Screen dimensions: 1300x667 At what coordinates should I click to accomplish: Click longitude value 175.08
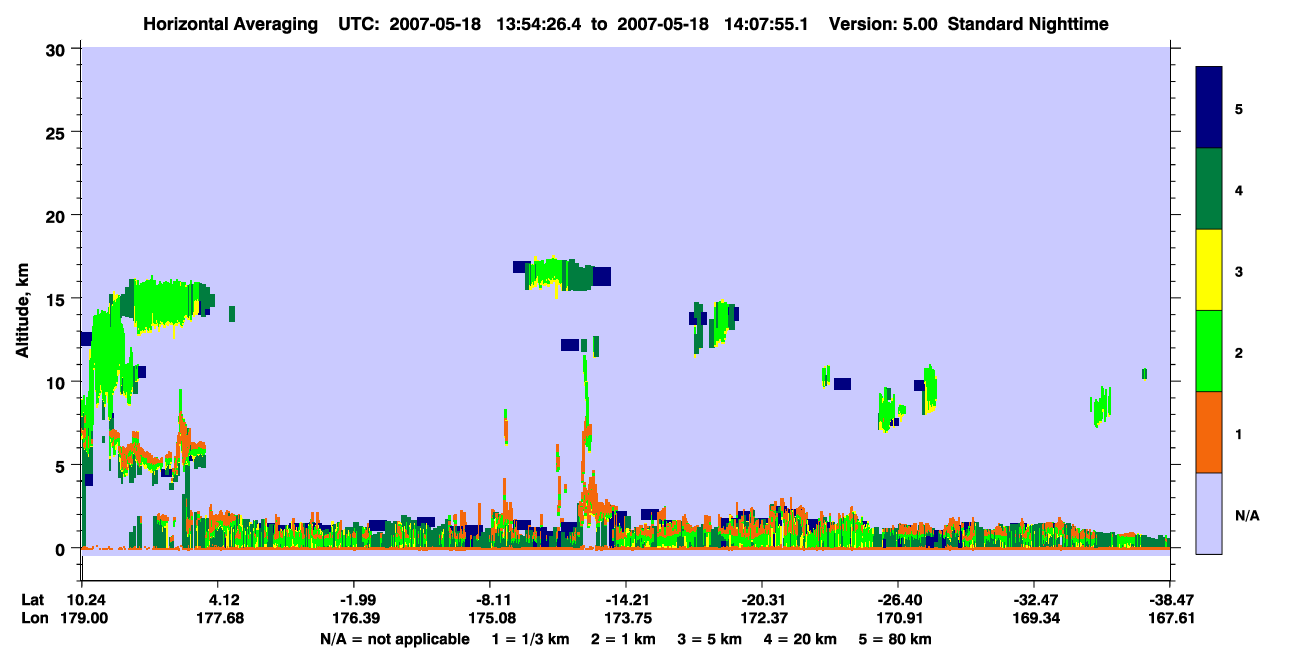(490, 618)
